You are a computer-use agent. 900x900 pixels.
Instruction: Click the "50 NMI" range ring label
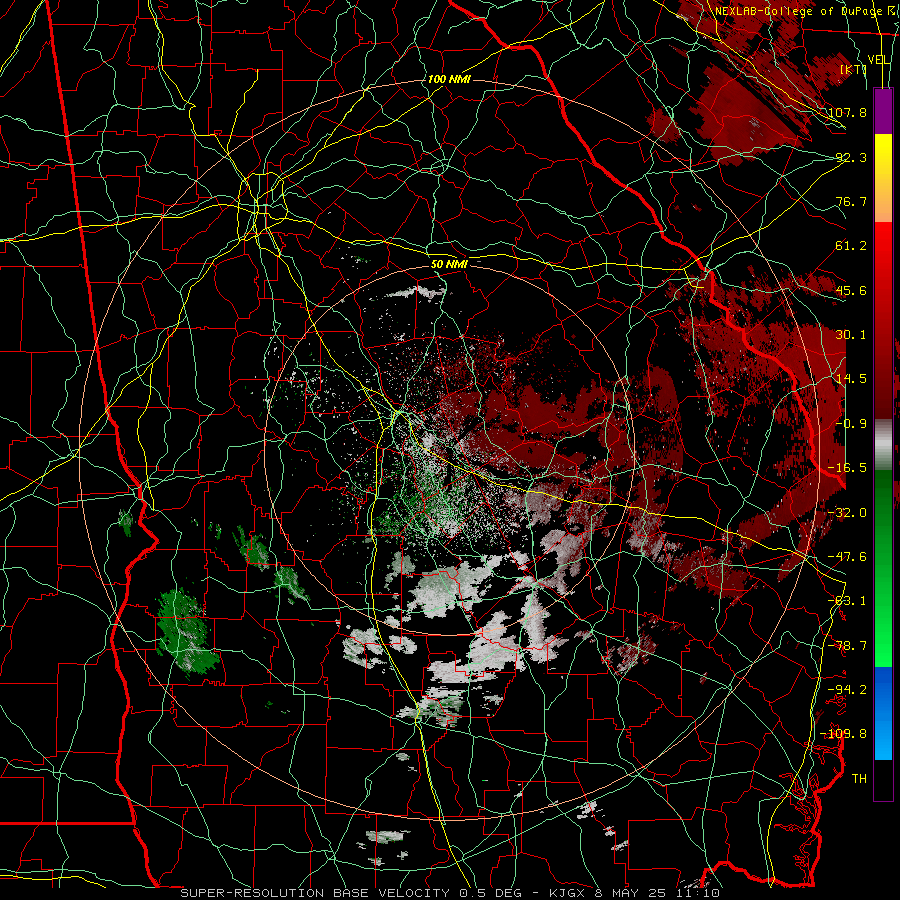point(449,265)
